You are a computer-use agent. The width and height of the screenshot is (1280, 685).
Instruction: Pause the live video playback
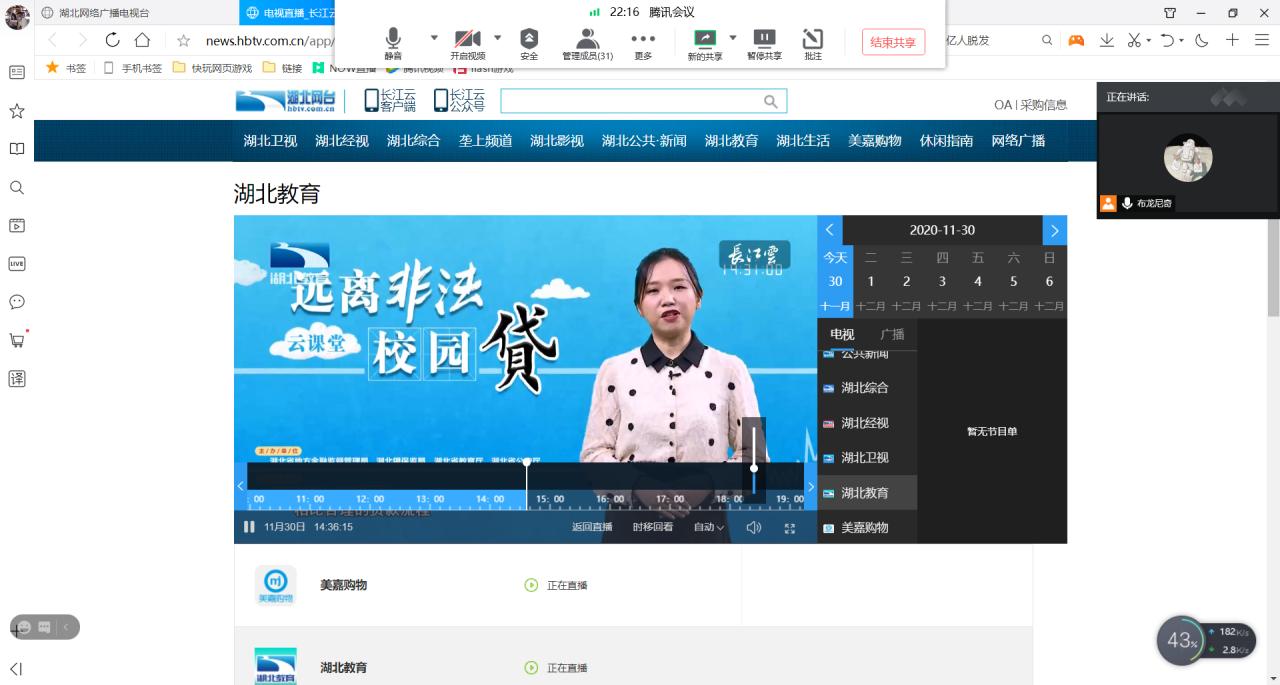point(249,527)
